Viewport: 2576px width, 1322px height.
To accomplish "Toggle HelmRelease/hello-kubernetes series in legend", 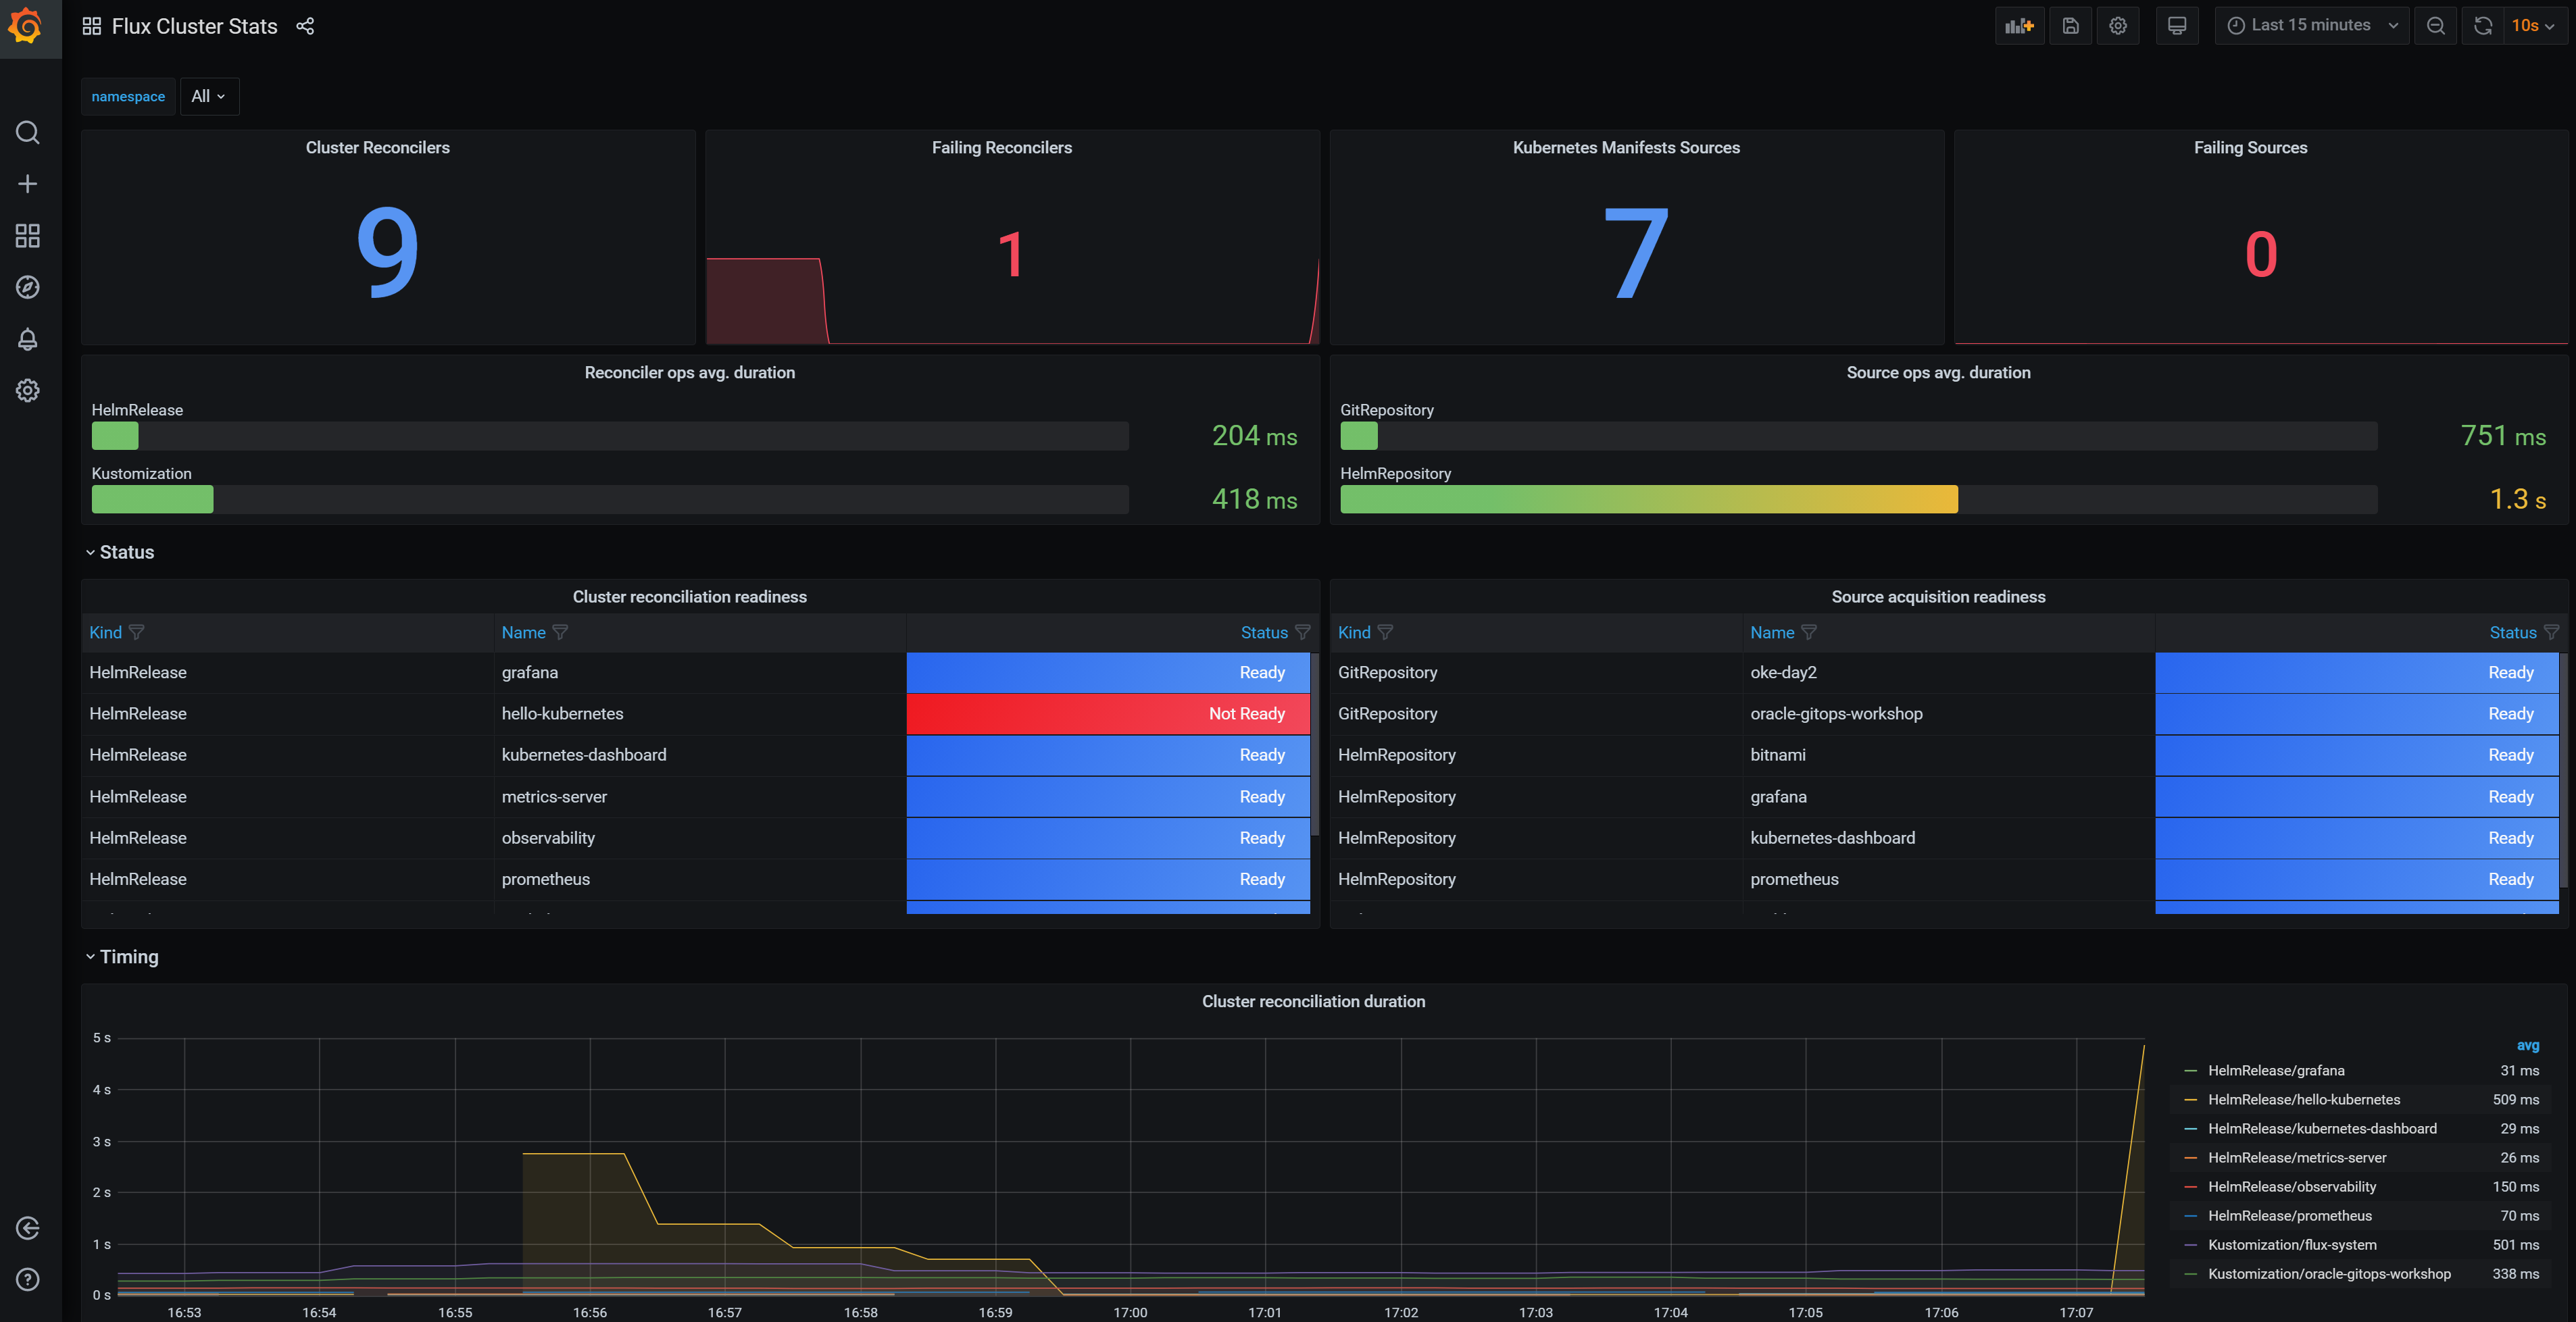I will point(2303,1099).
